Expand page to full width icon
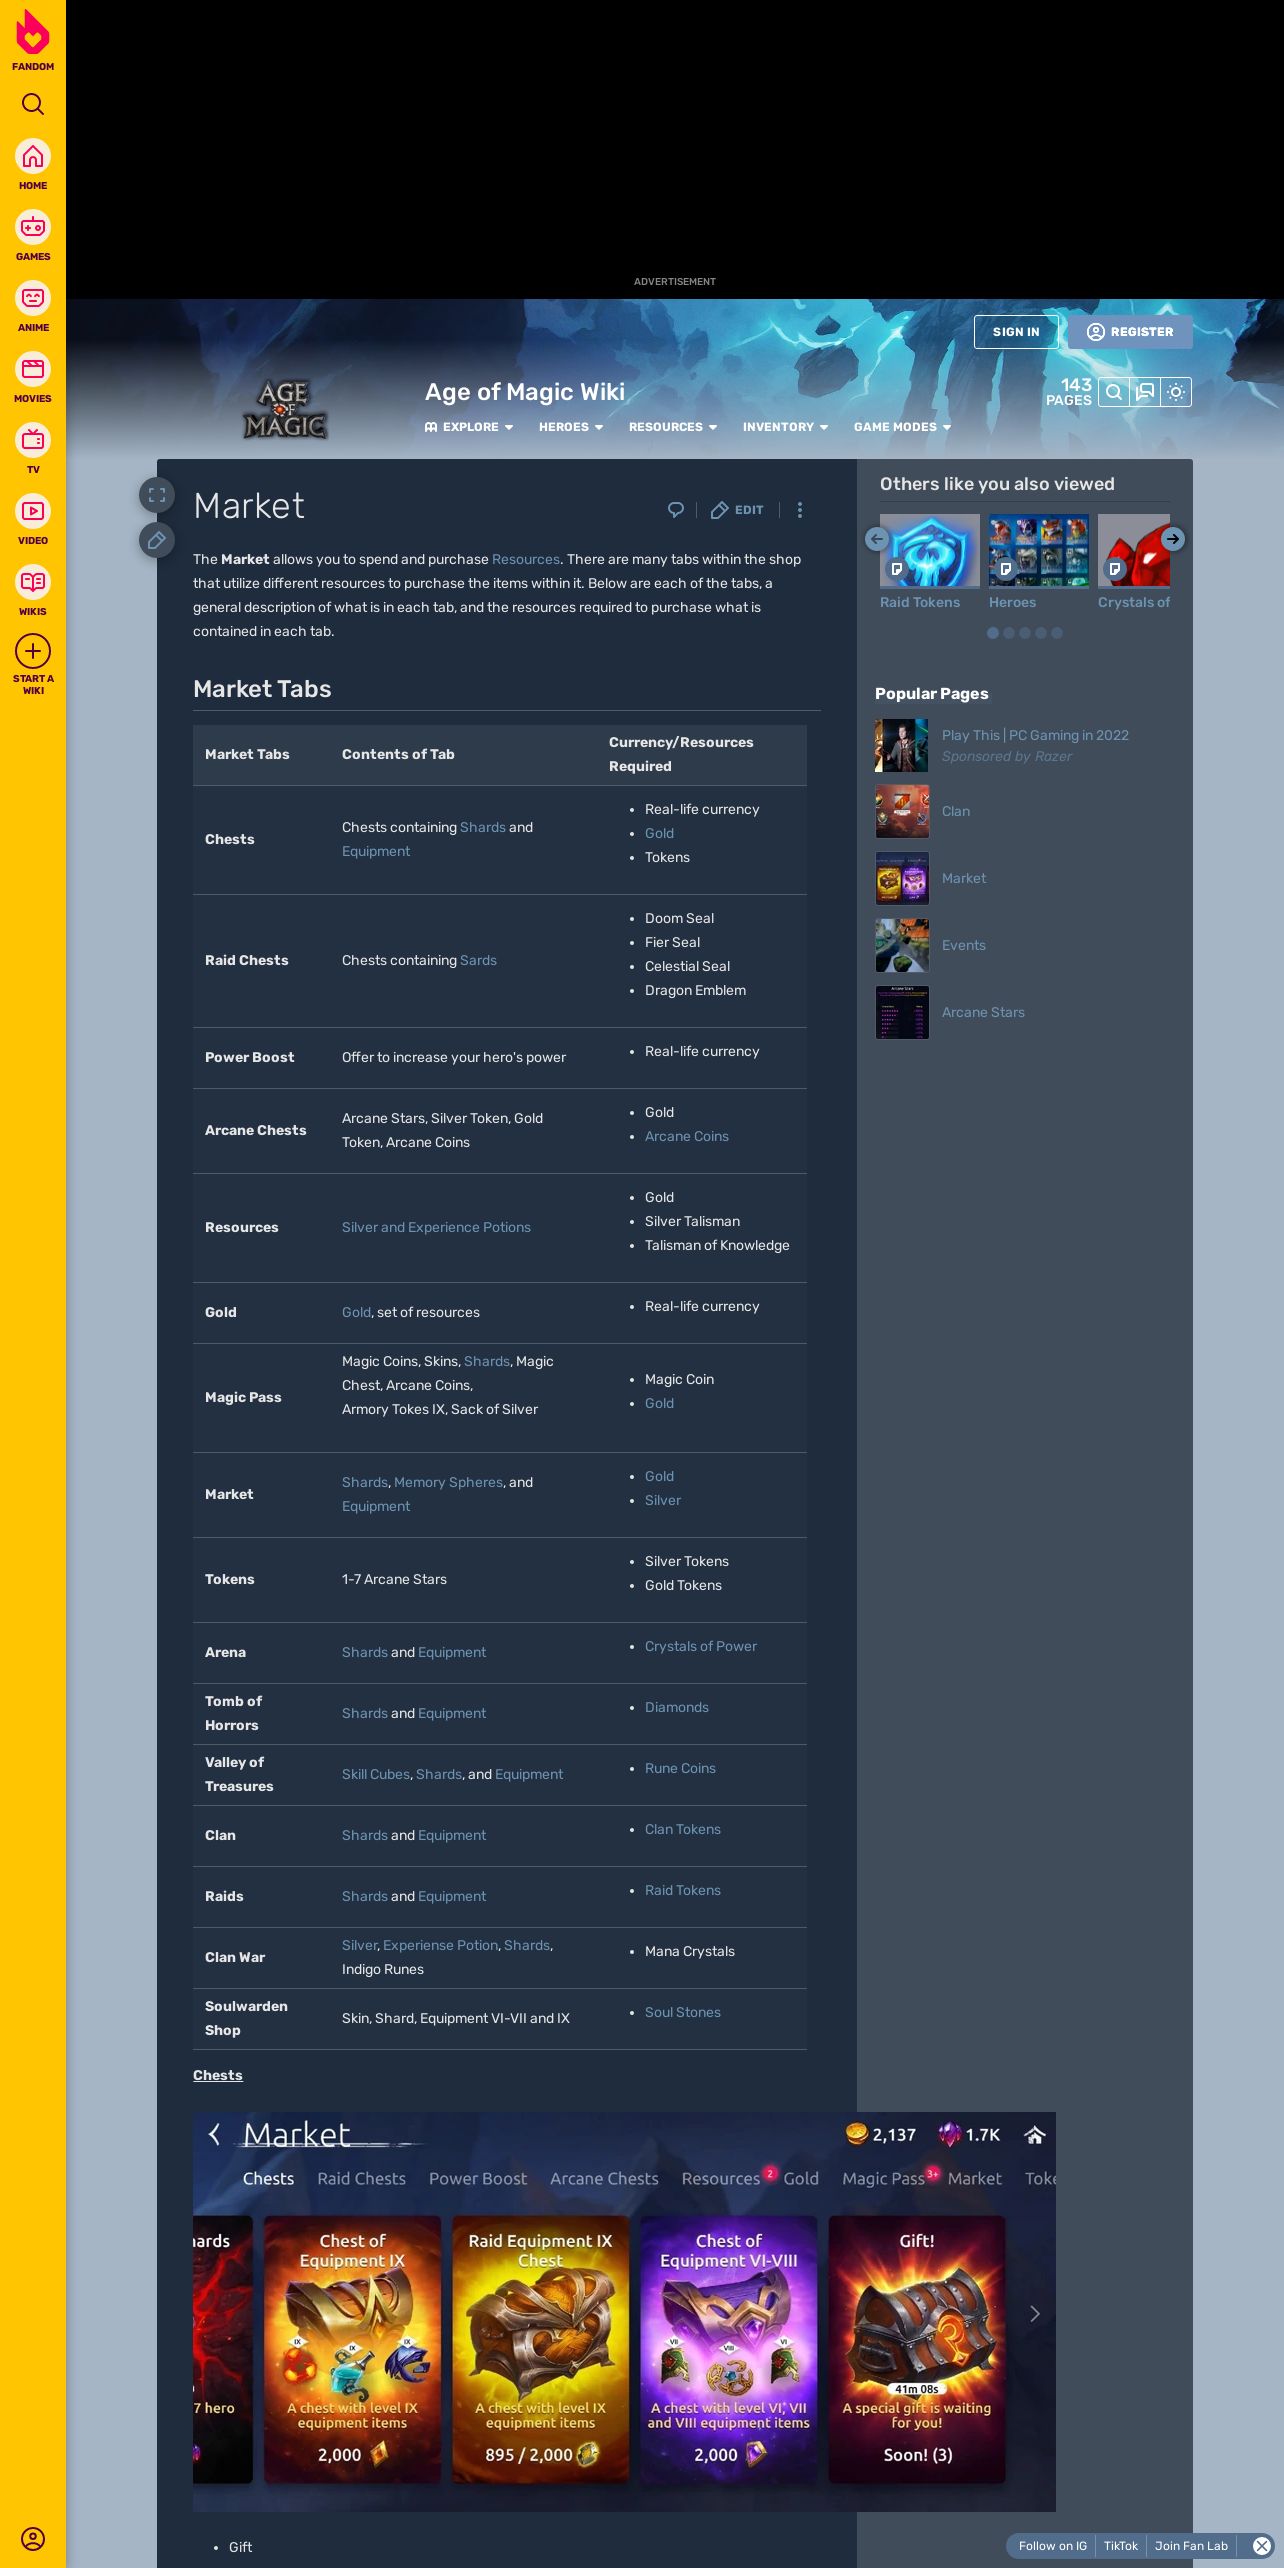The image size is (1284, 2568). click(157, 495)
